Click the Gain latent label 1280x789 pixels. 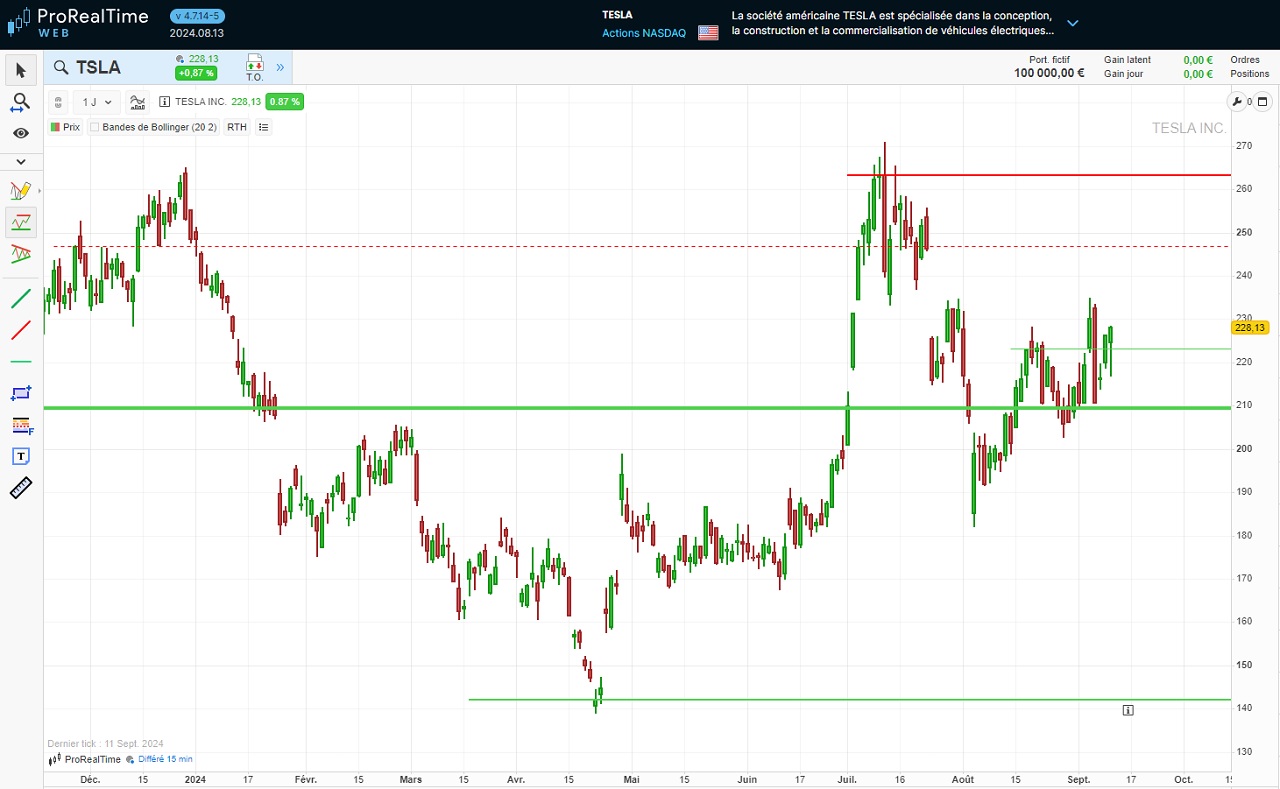pyautogui.click(x=1127, y=60)
